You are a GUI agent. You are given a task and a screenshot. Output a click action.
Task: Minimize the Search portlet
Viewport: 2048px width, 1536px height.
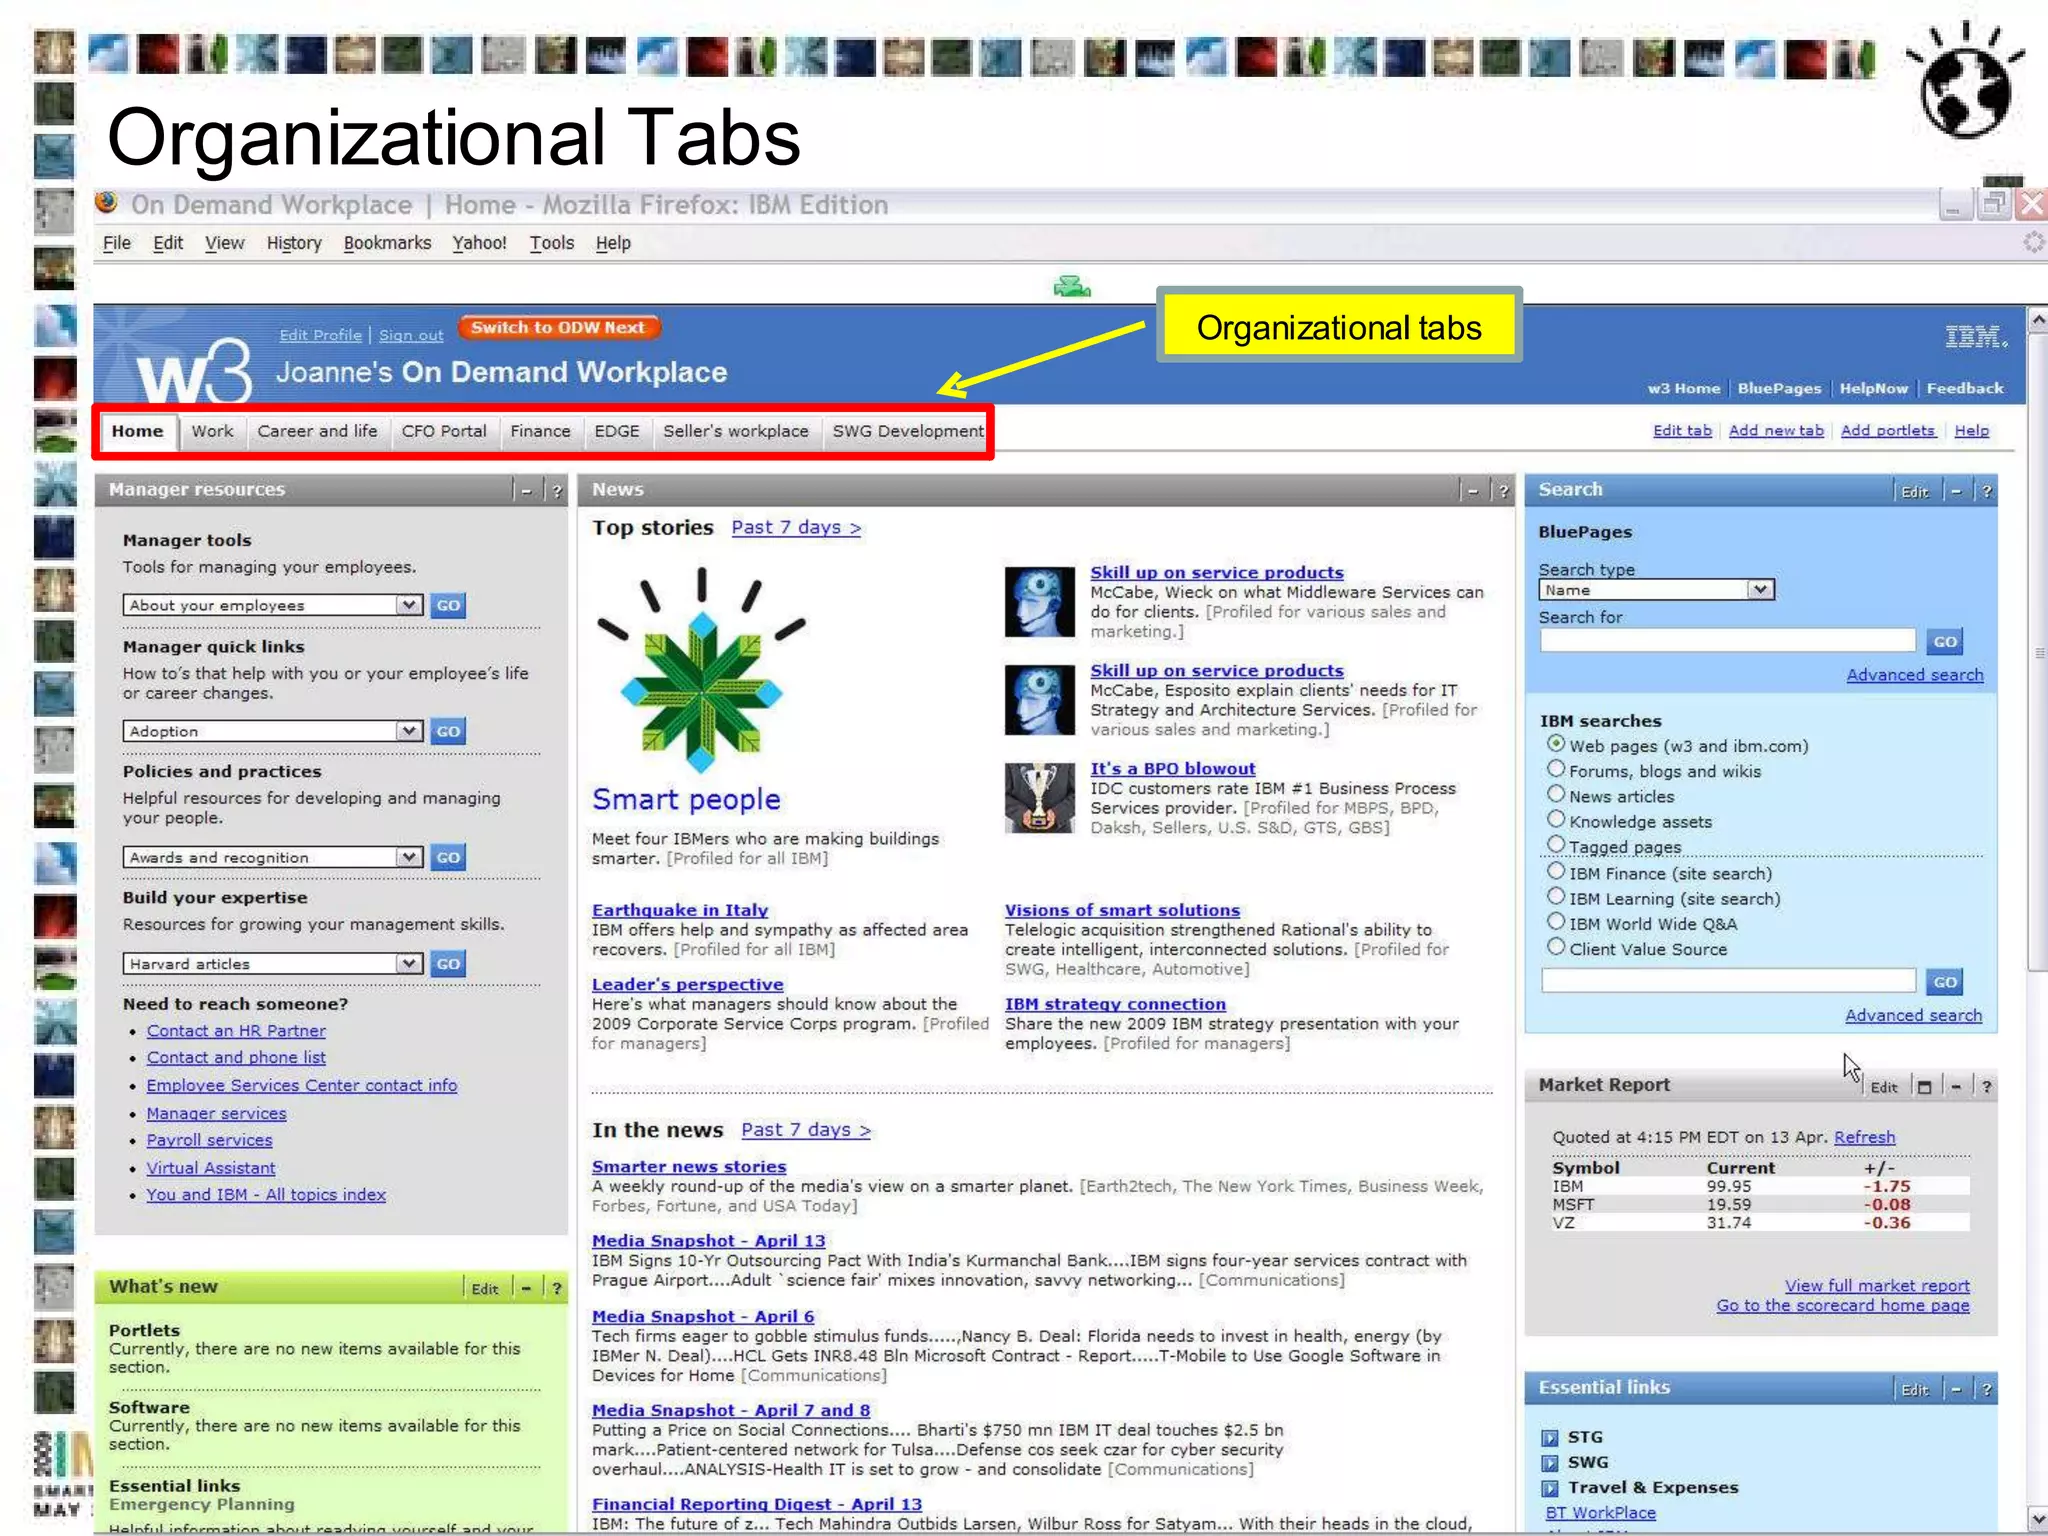coord(1956,491)
